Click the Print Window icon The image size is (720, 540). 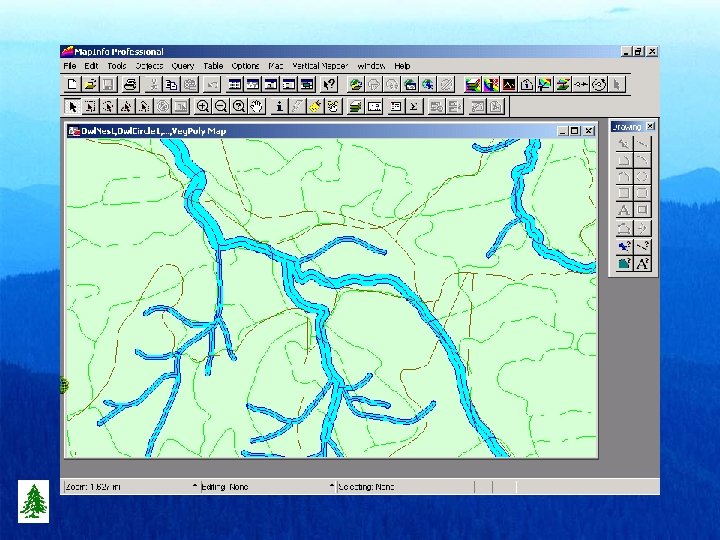point(130,84)
